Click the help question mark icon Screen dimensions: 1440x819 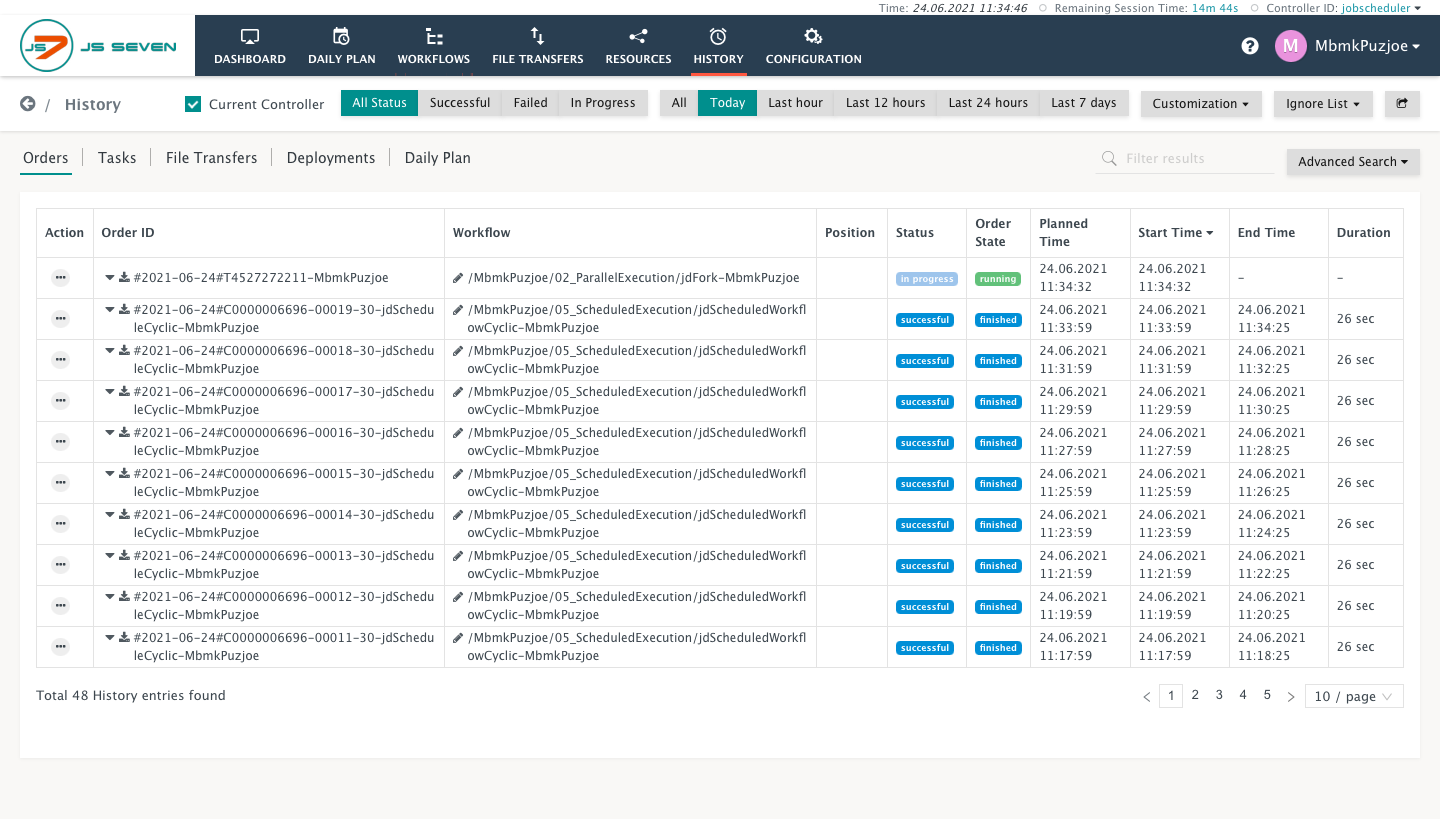[1250, 46]
